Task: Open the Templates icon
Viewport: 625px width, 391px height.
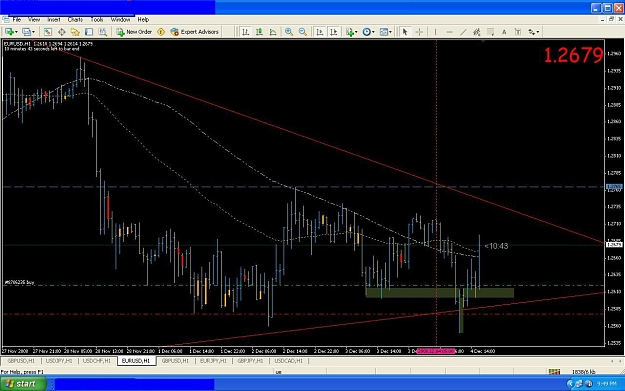Action: (384, 32)
